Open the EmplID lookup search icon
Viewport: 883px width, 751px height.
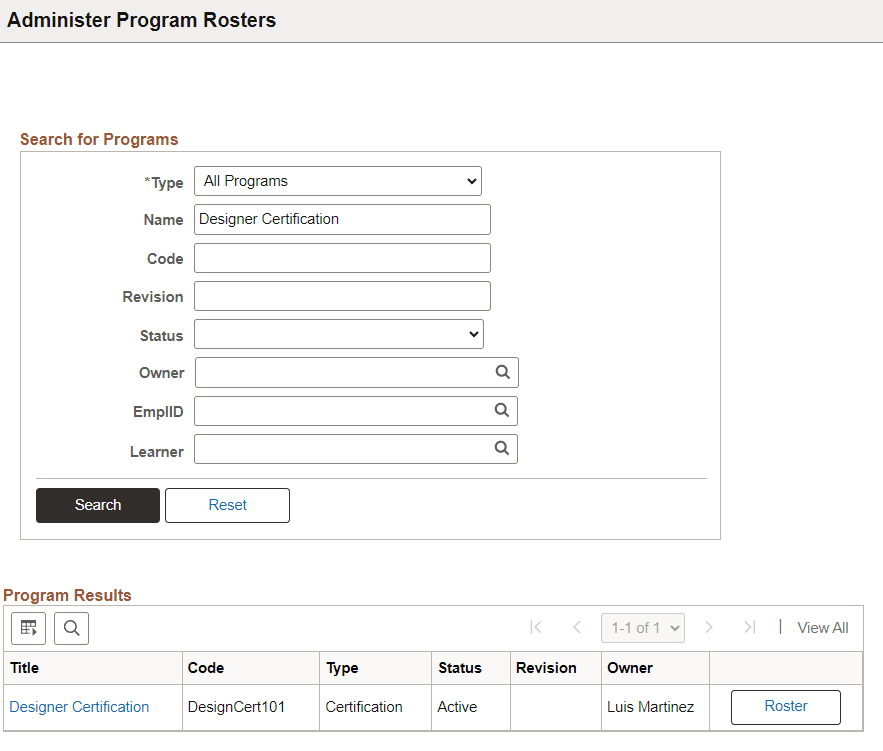(x=502, y=410)
